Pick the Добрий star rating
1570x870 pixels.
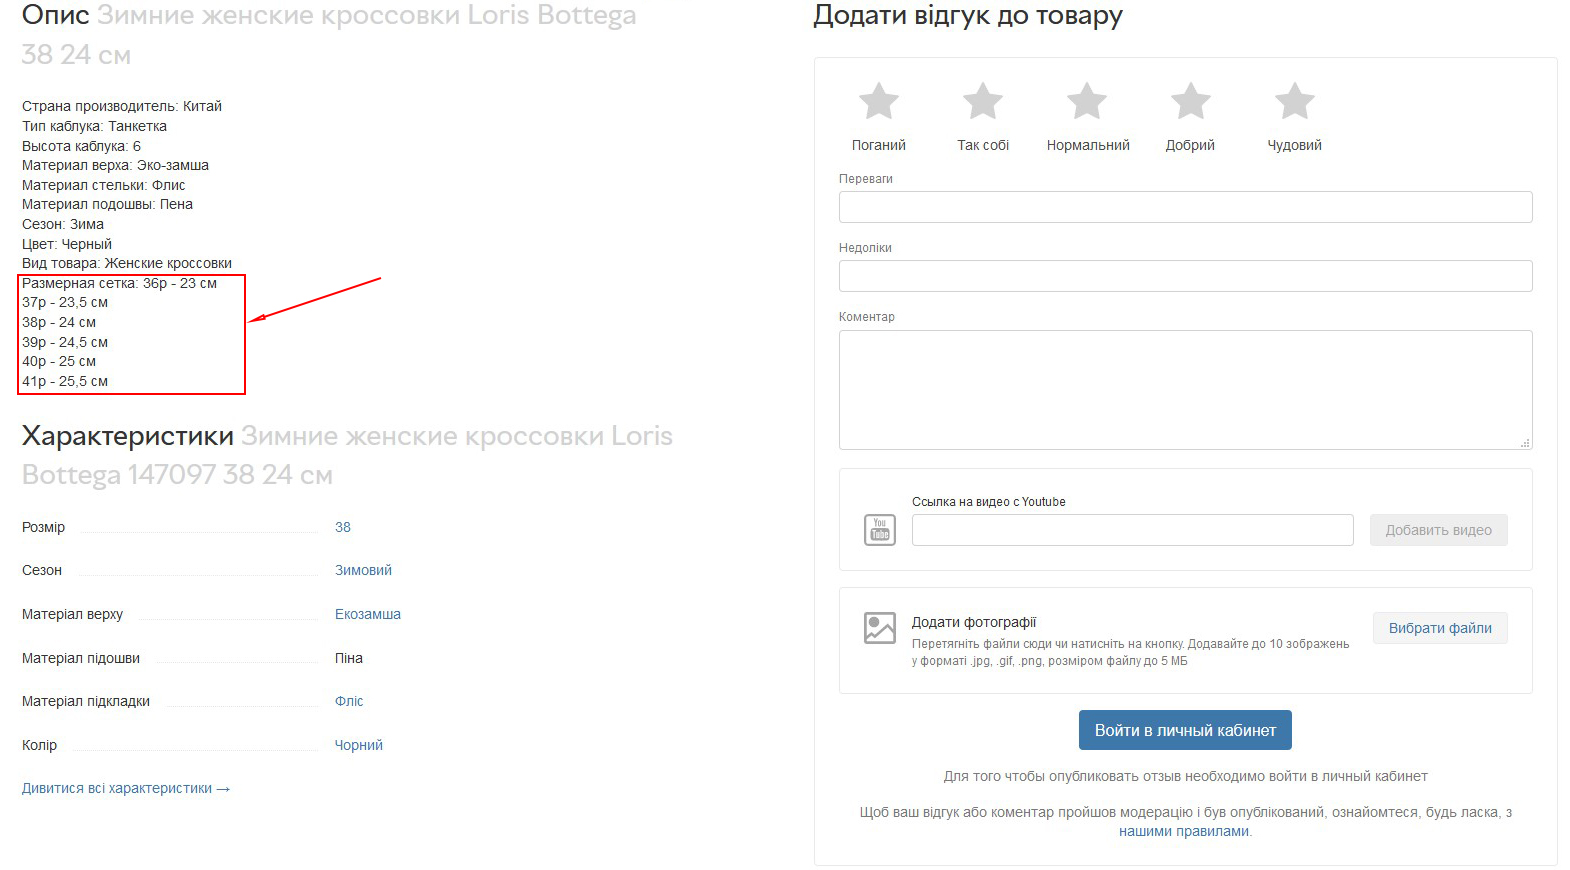pos(1191,101)
